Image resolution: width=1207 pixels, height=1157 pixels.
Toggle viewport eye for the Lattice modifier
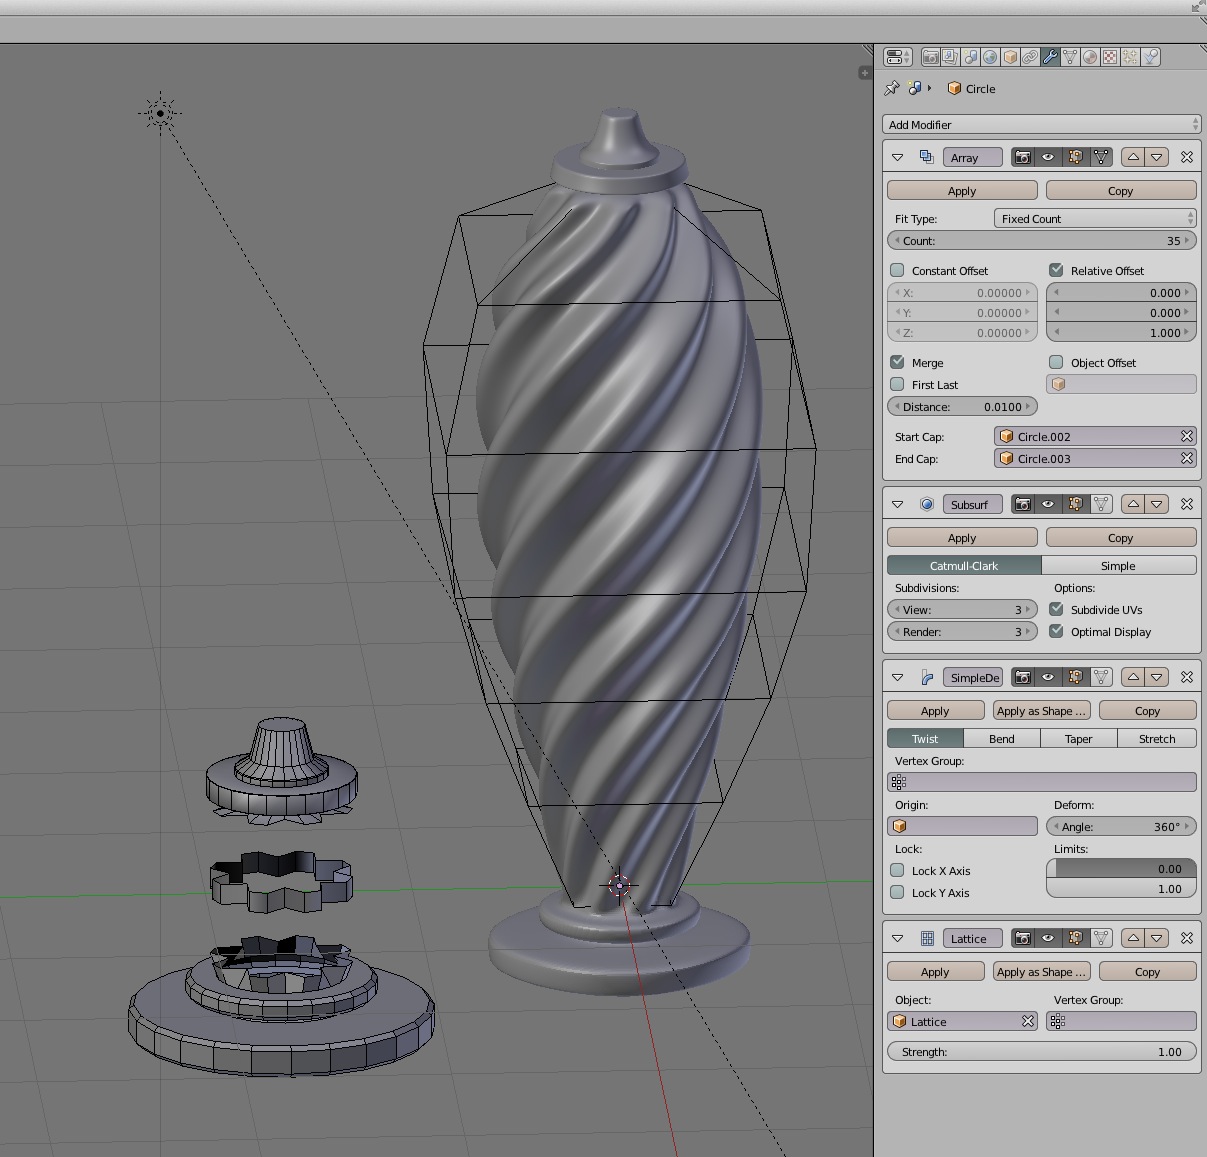pos(1048,938)
